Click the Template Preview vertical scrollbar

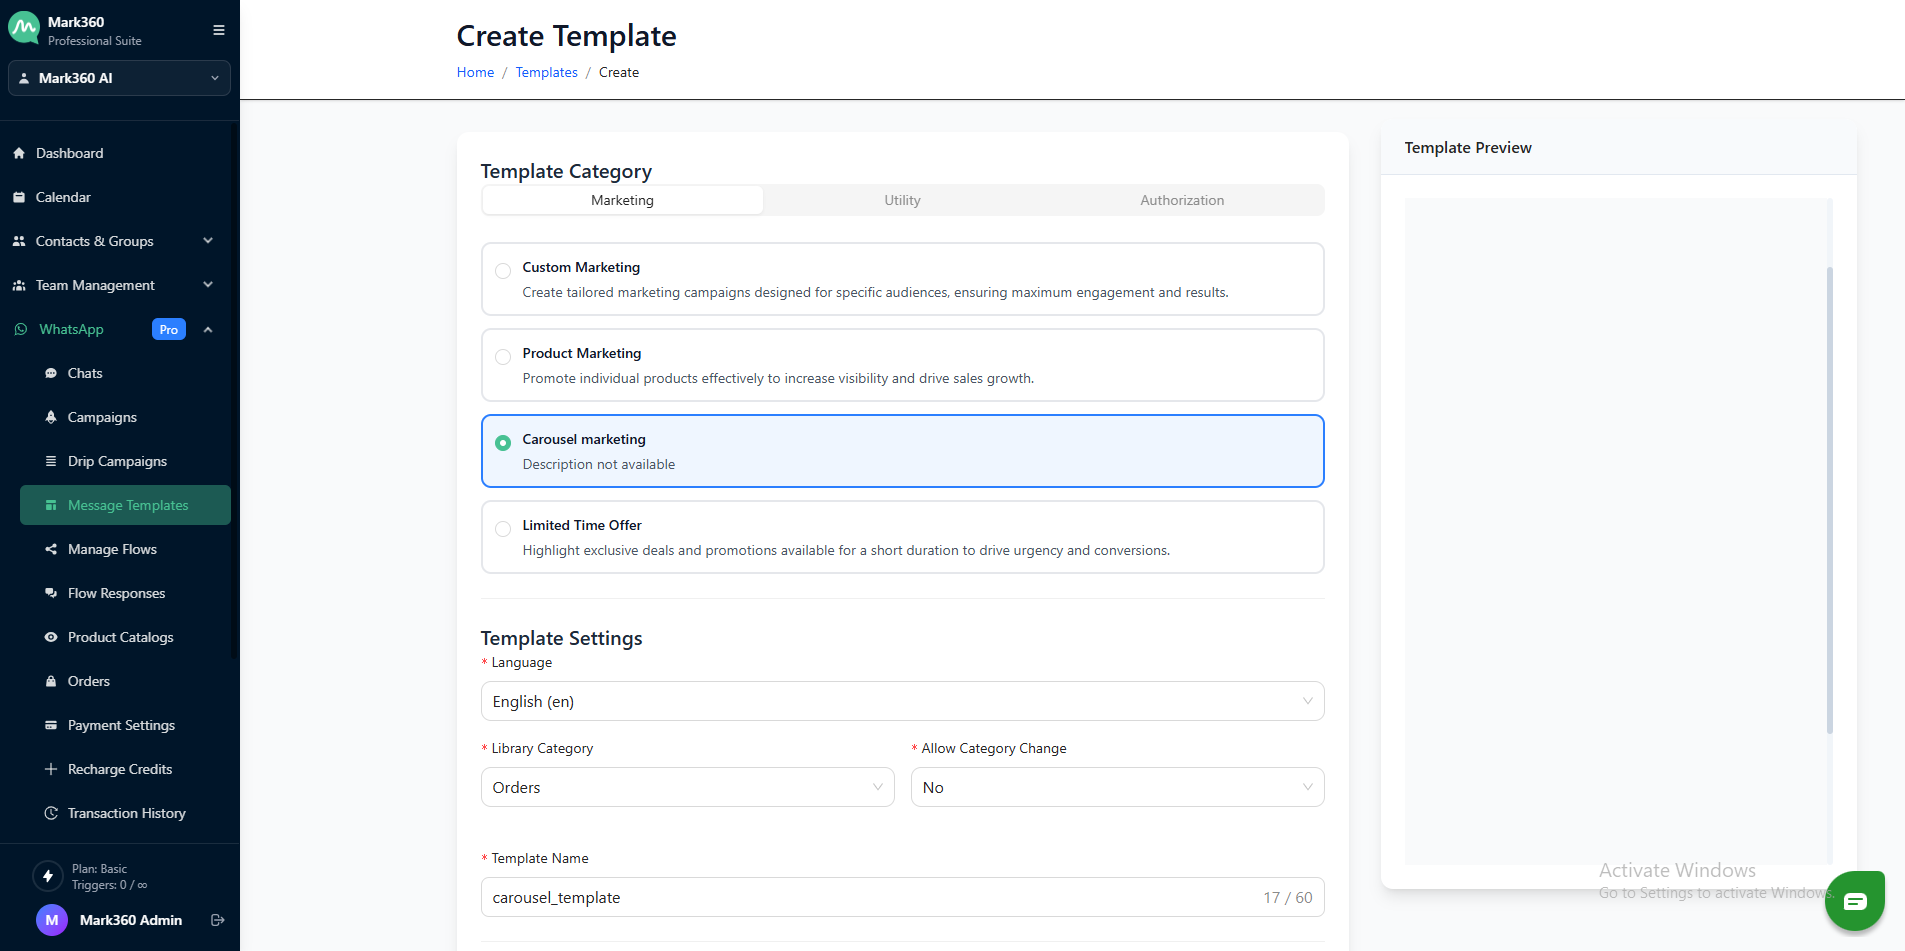(x=1829, y=500)
